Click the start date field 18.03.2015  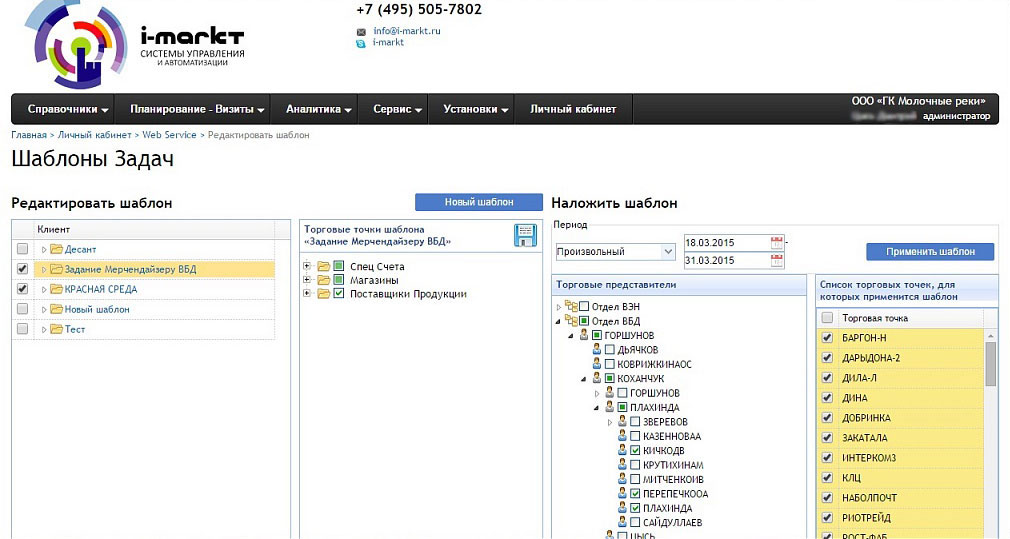pos(727,243)
